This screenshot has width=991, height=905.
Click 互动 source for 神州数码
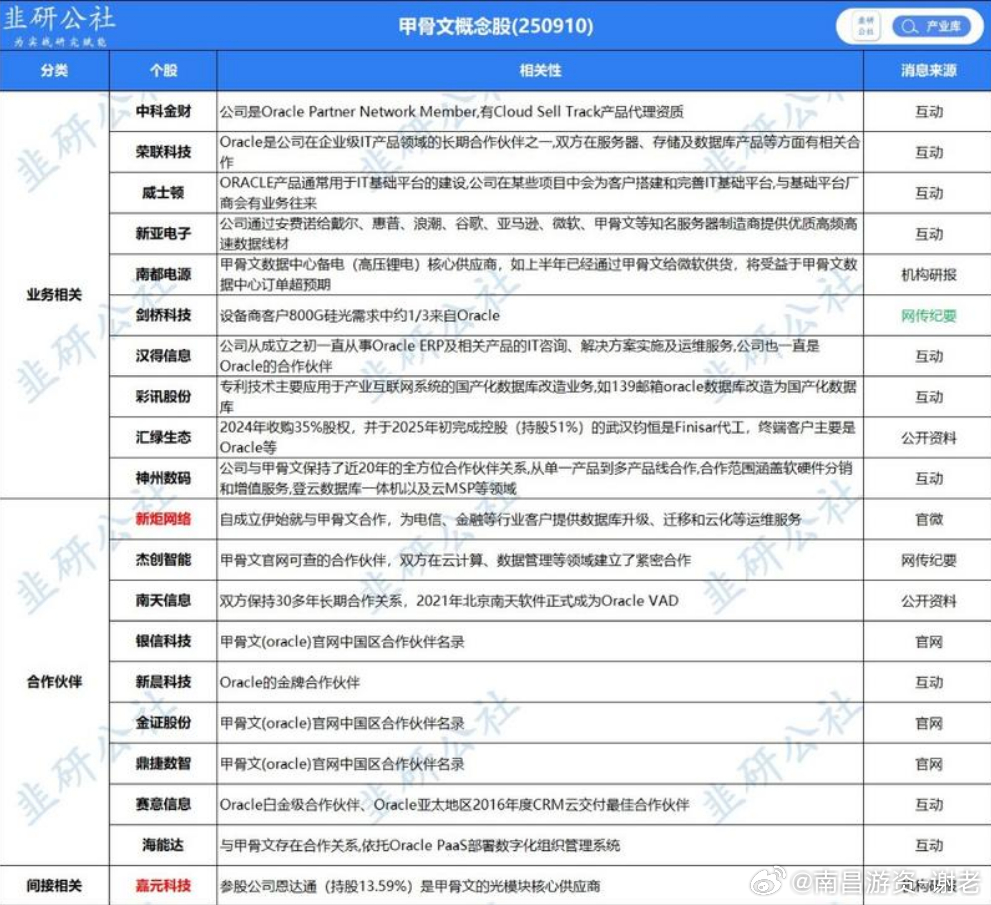click(928, 478)
